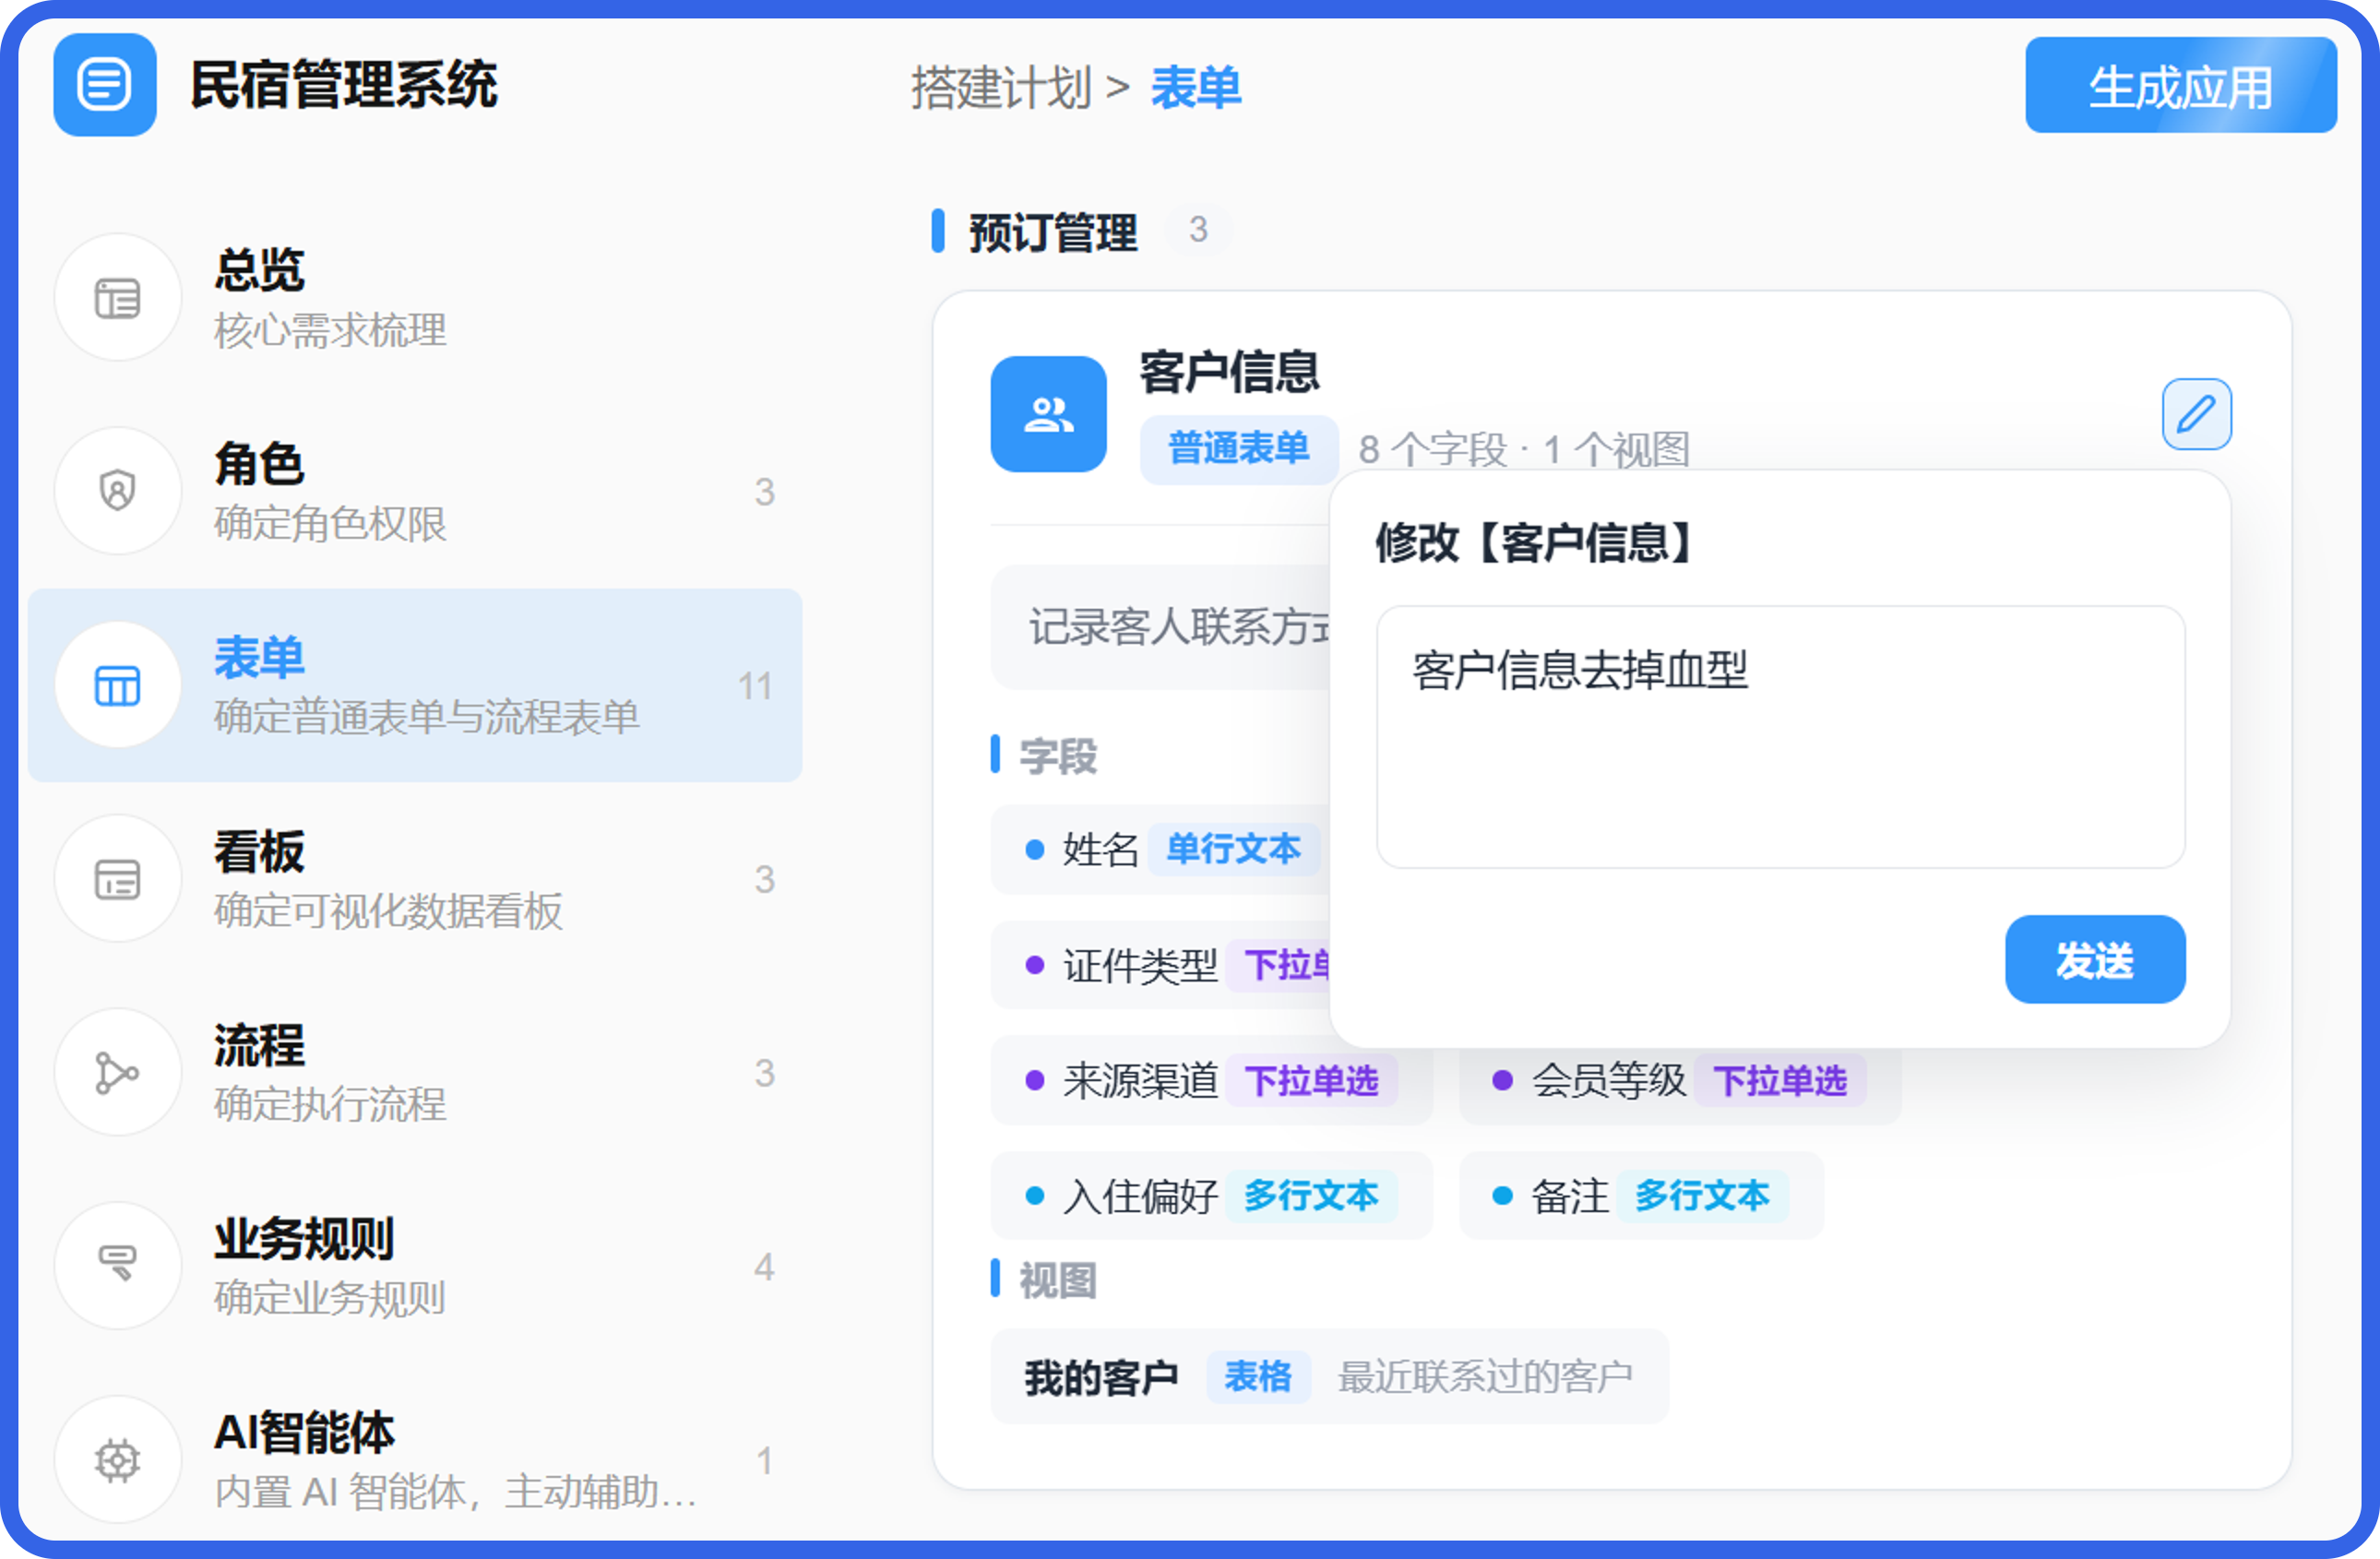
Task: Click the 入住偏好 field chip
Action: click(1211, 1196)
